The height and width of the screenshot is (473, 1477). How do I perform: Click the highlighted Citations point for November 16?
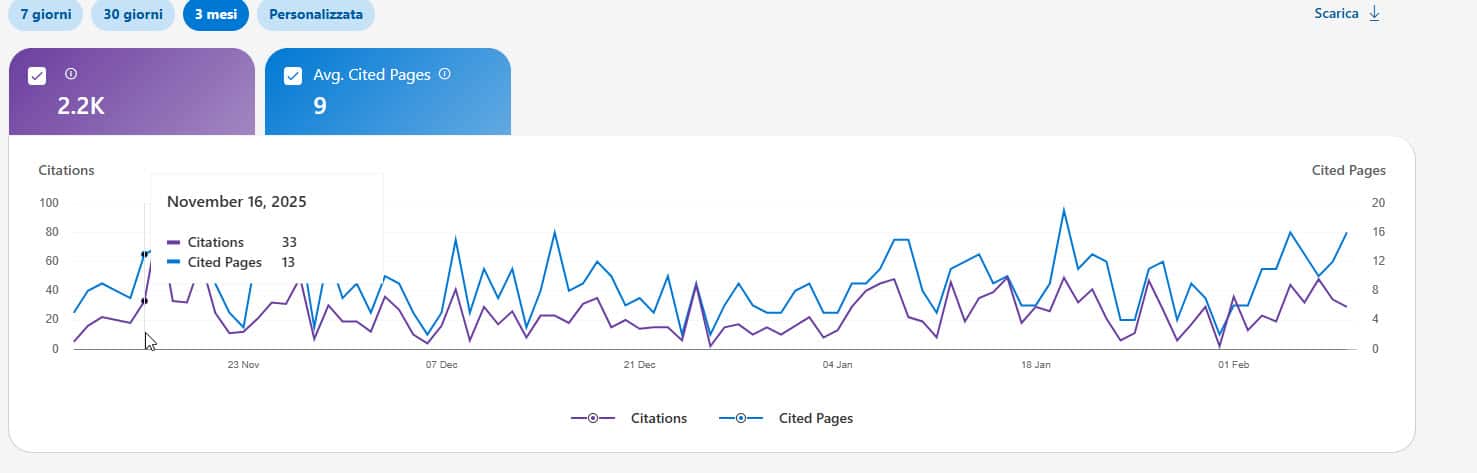click(145, 300)
